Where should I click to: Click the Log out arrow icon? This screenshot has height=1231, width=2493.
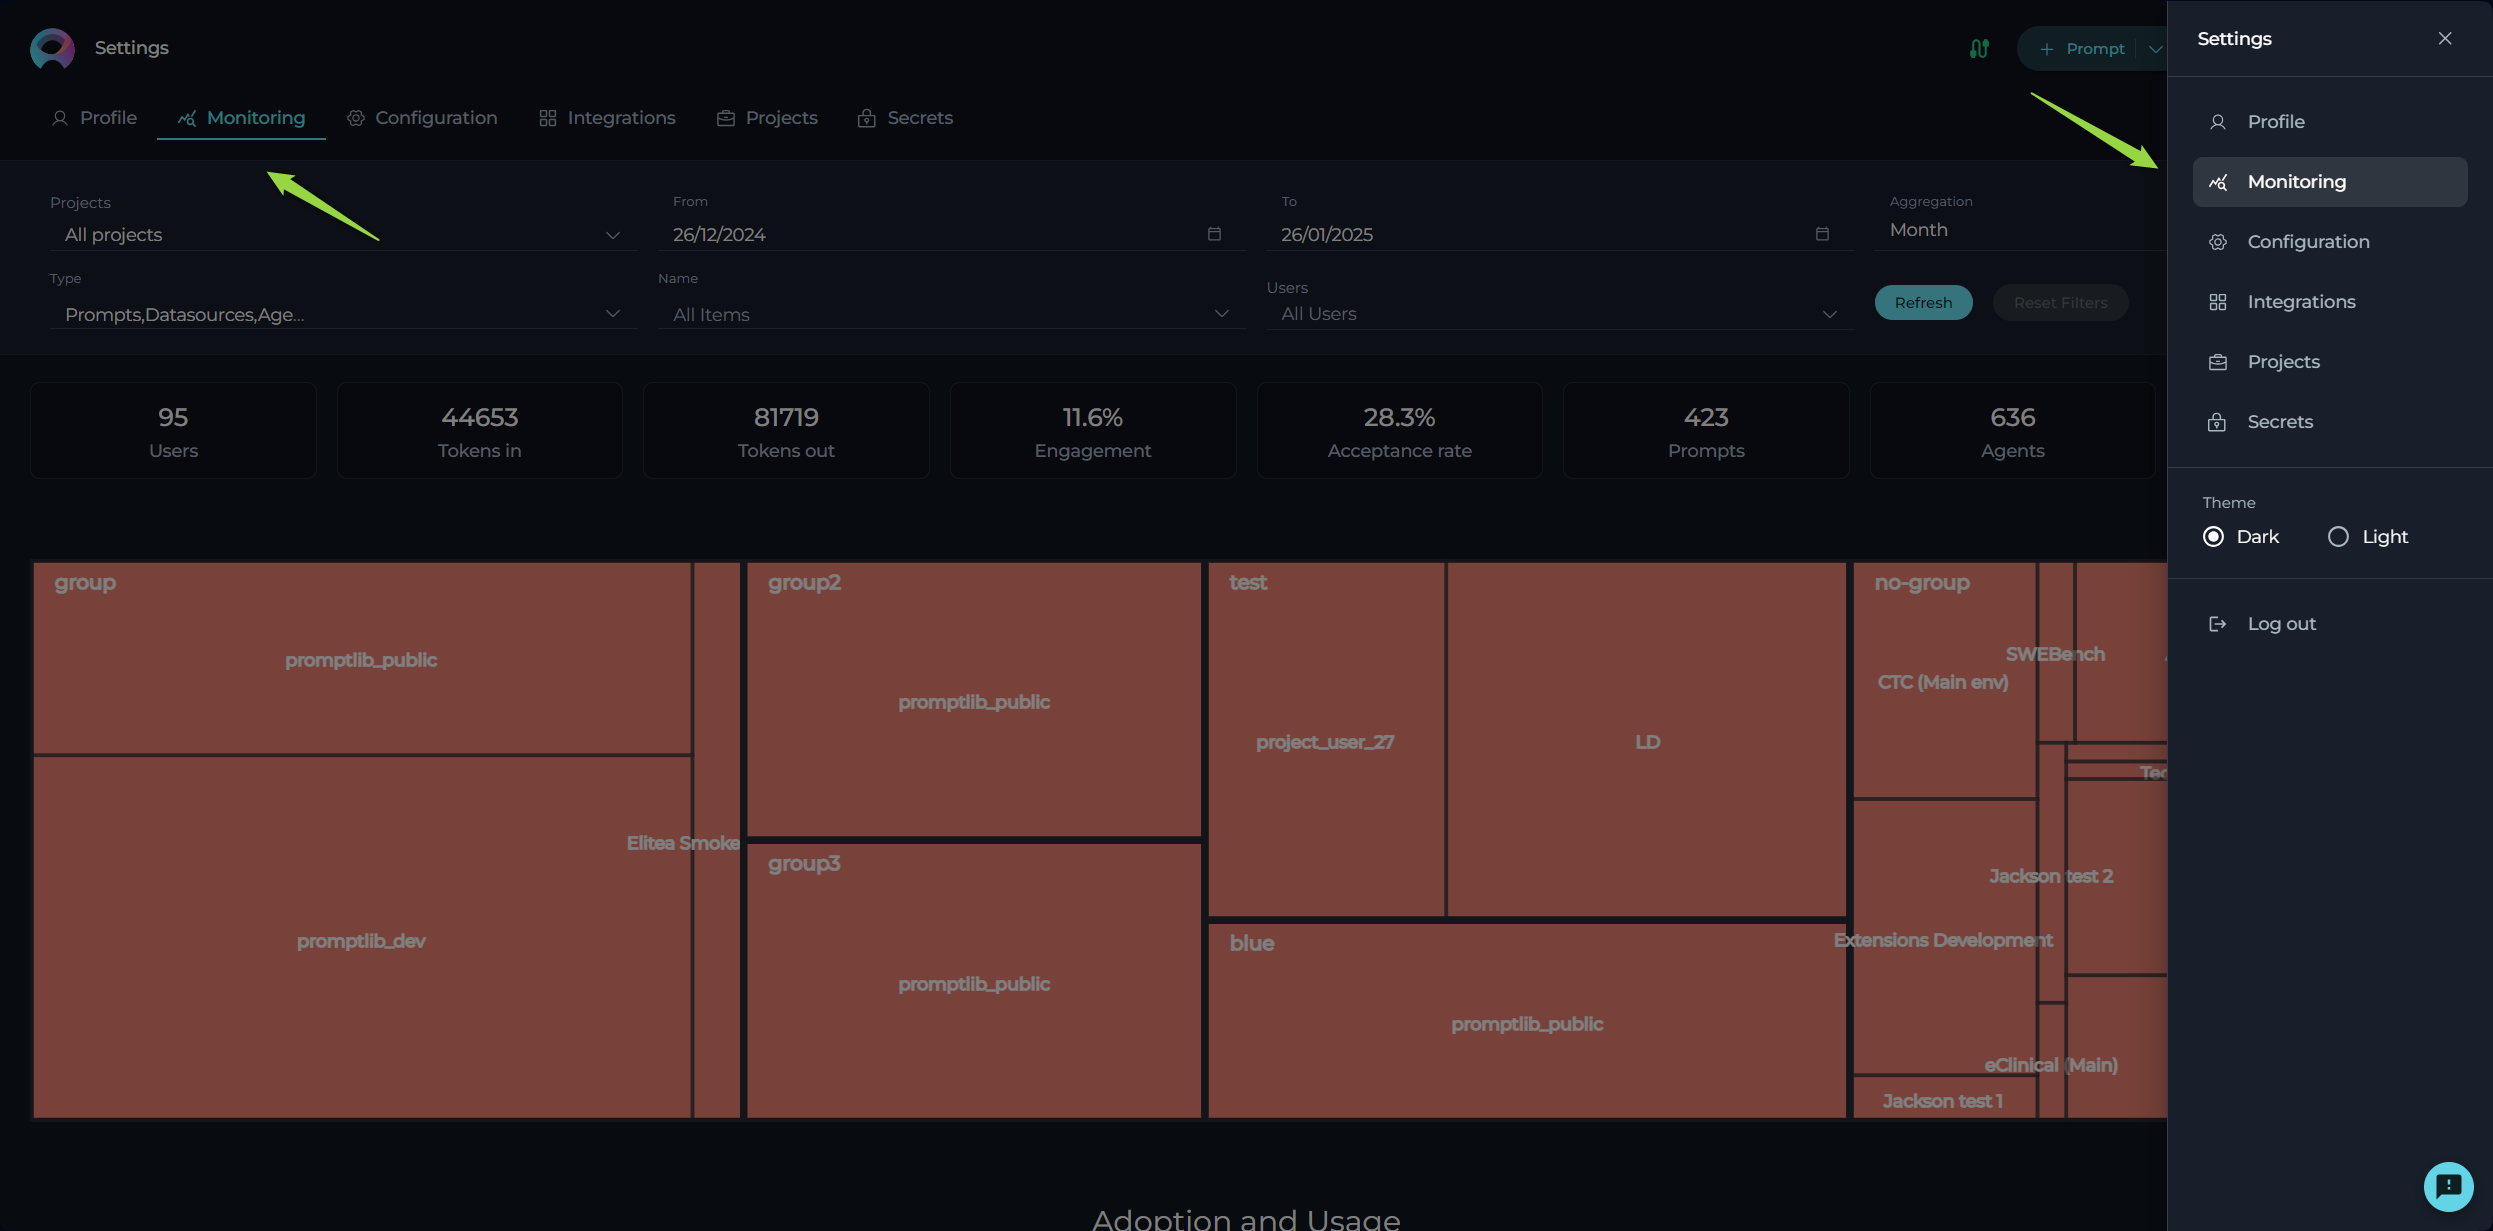tap(2217, 624)
